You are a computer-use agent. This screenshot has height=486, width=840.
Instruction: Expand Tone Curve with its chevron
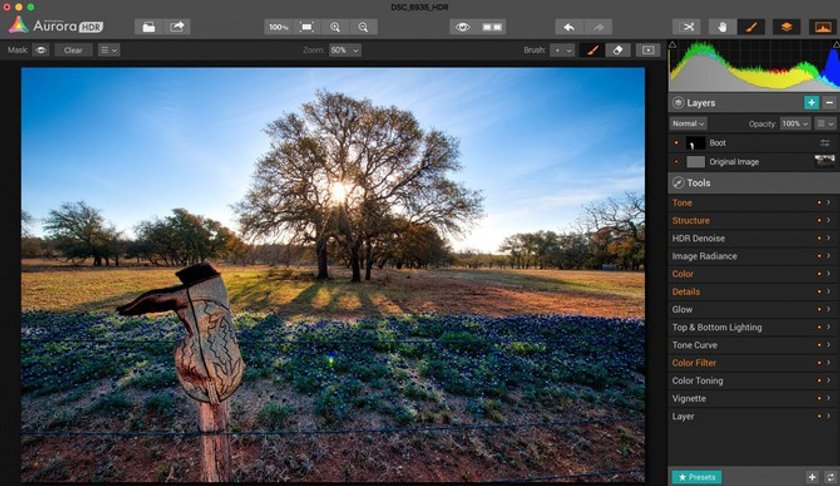click(828, 345)
